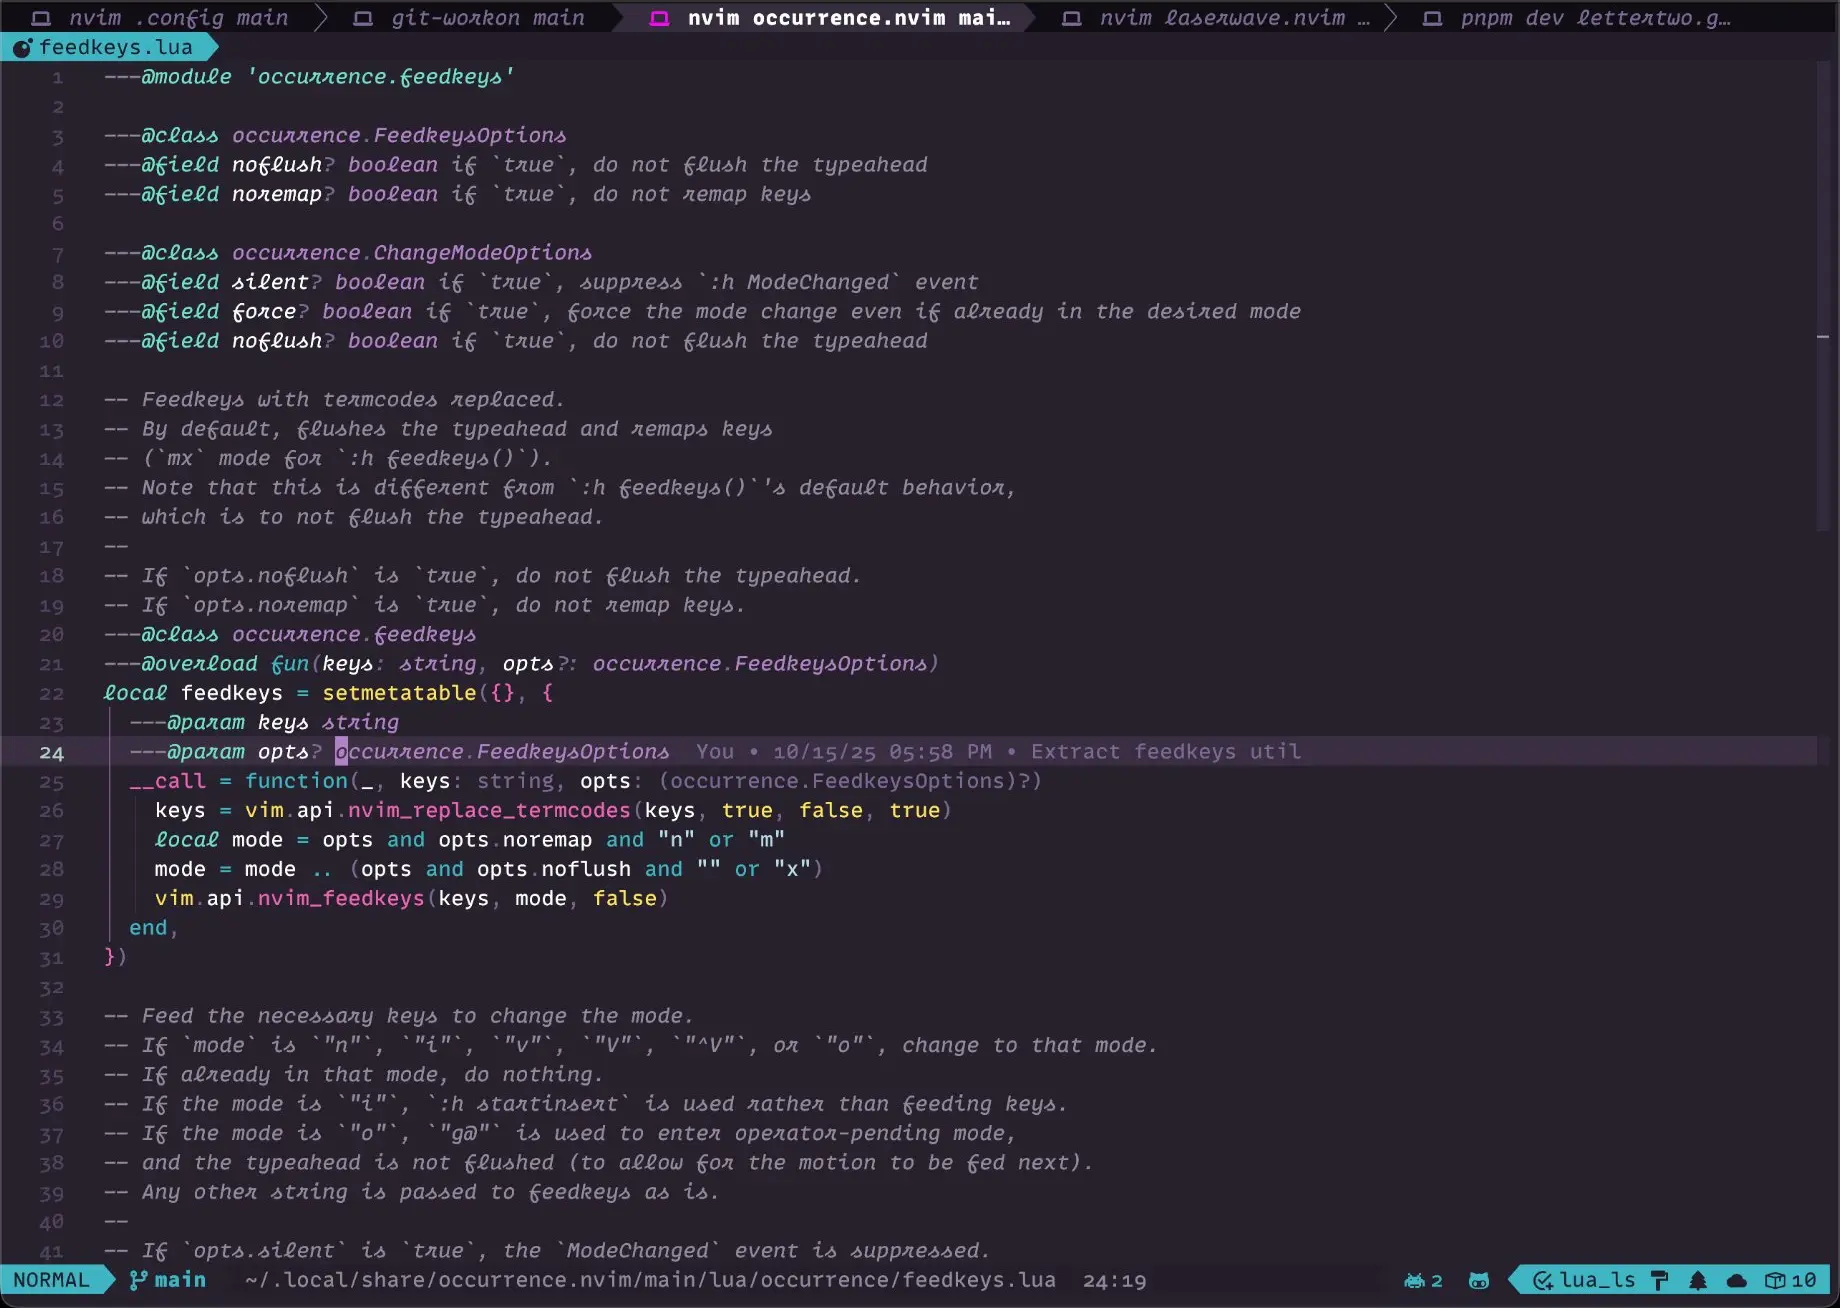This screenshot has width=1840, height=1308.
Task: Place cursor on '@module' in line 1
Action: coord(186,76)
